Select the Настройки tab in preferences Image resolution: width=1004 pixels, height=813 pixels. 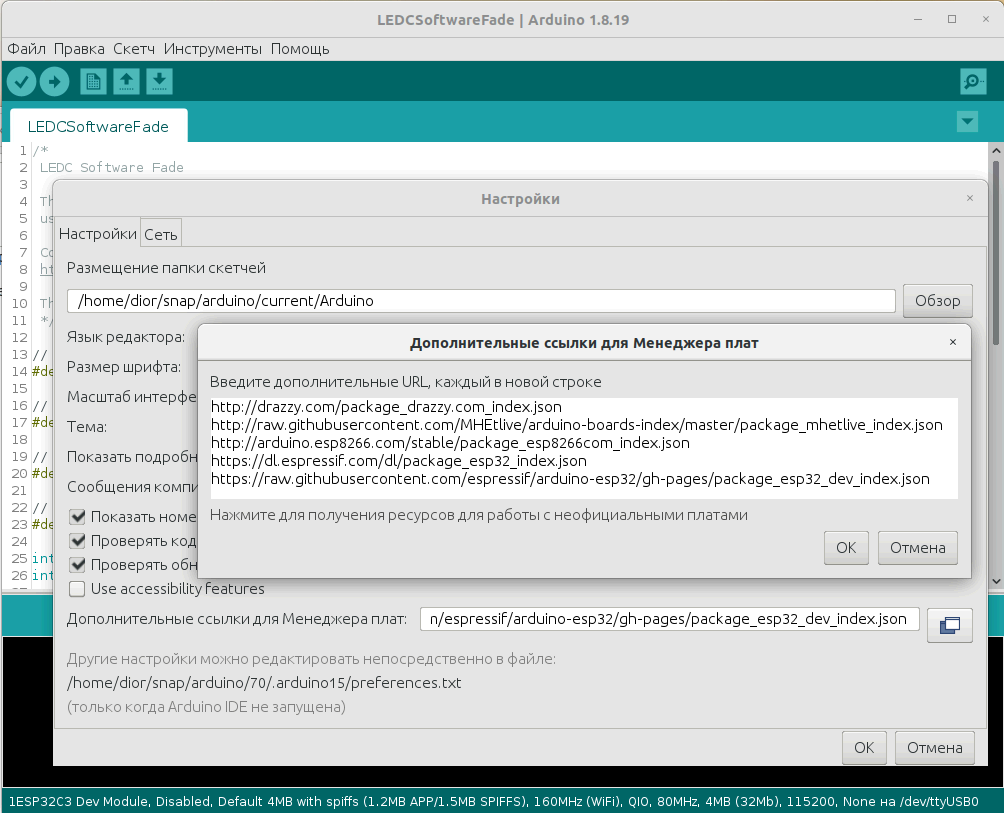98,234
